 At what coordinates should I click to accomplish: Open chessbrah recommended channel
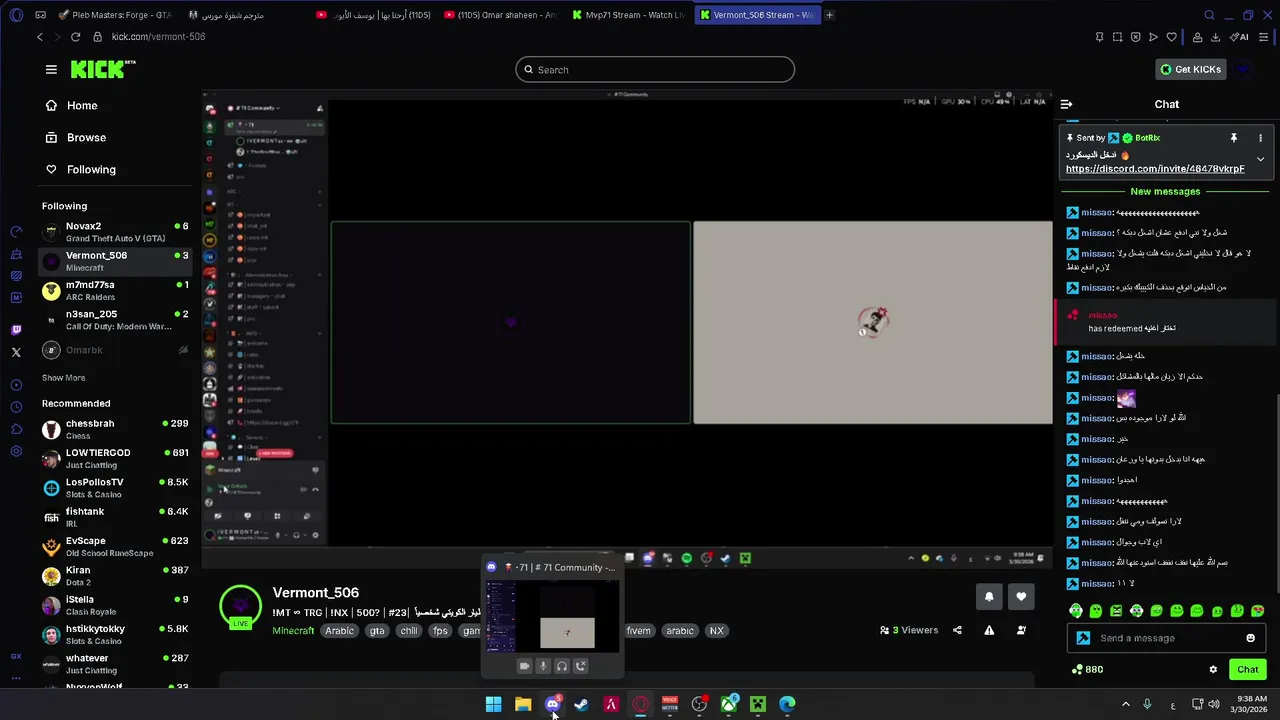pos(115,429)
